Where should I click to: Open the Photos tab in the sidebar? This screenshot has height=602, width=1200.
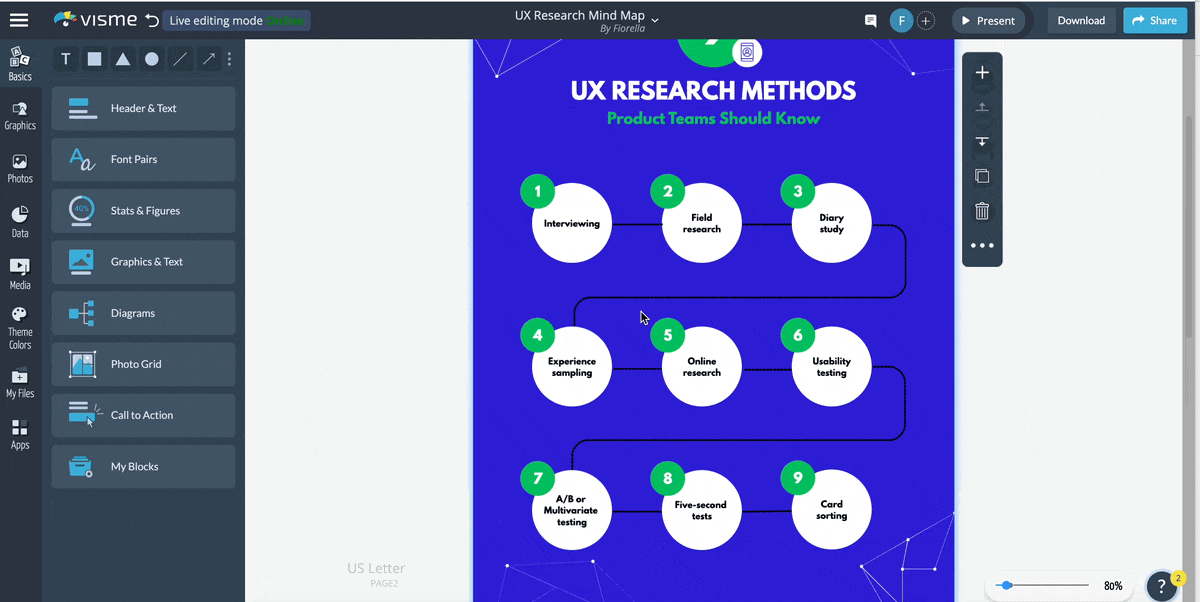click(20, 167)
